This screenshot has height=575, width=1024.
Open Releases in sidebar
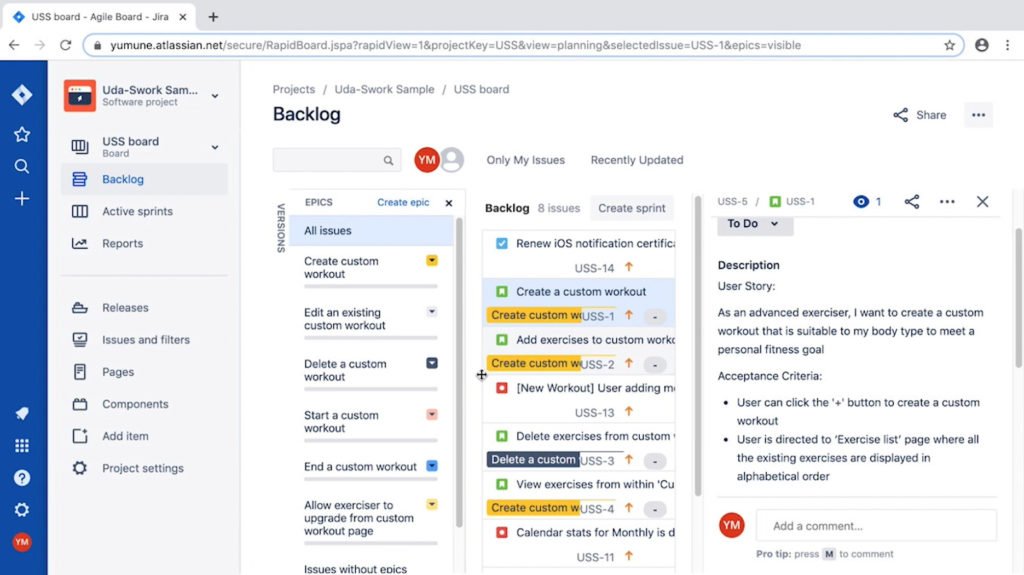click(144, 307)
